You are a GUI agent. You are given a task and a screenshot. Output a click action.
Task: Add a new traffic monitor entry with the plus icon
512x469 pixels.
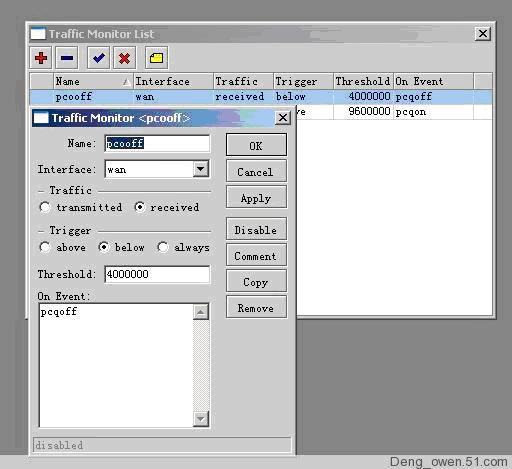click(x=41, y=58)
